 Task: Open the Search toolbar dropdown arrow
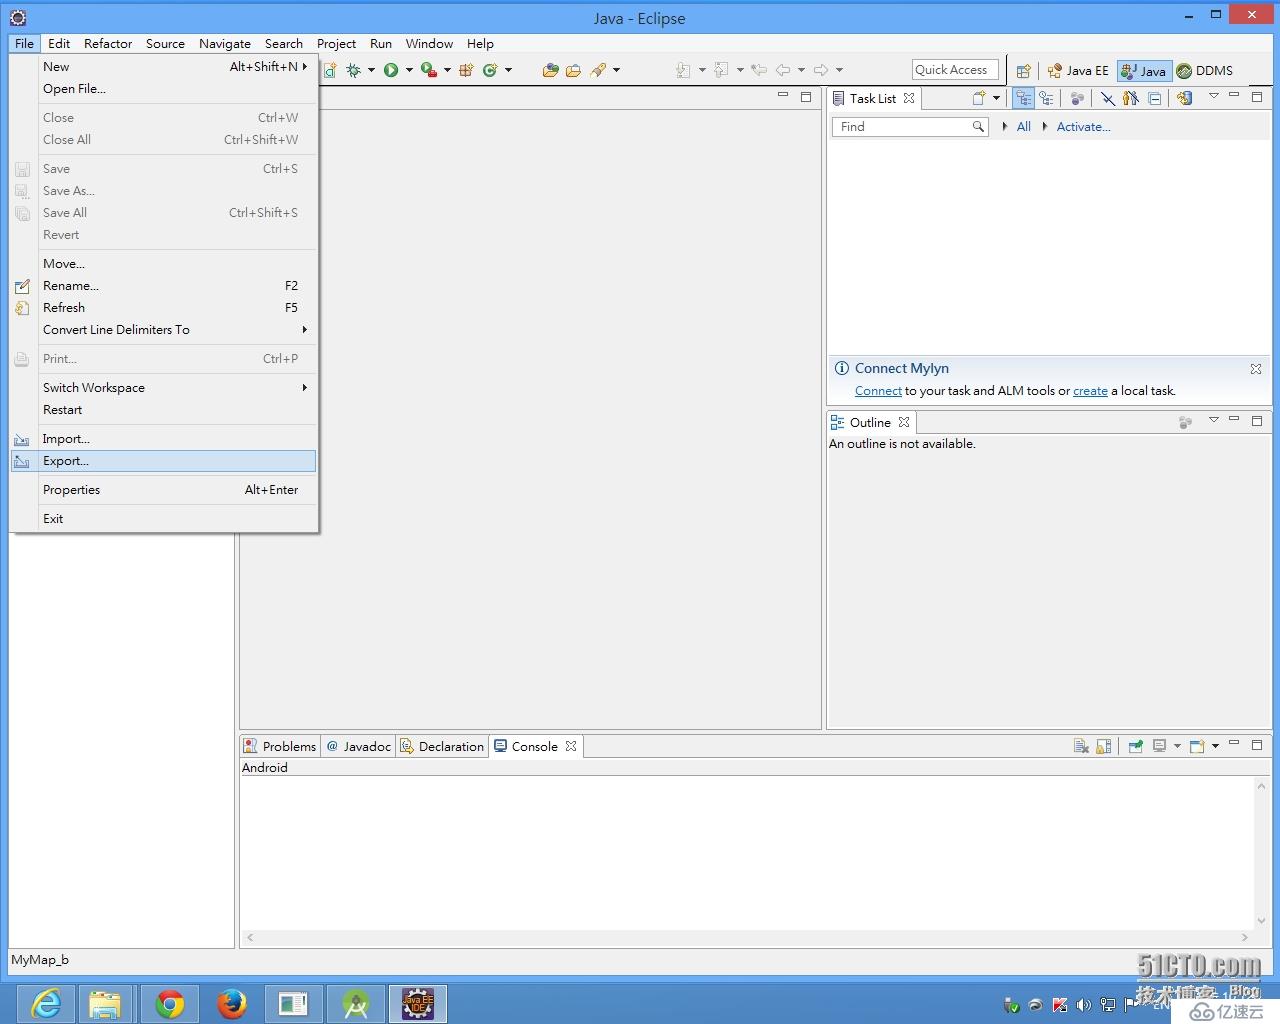coord(616,70)
